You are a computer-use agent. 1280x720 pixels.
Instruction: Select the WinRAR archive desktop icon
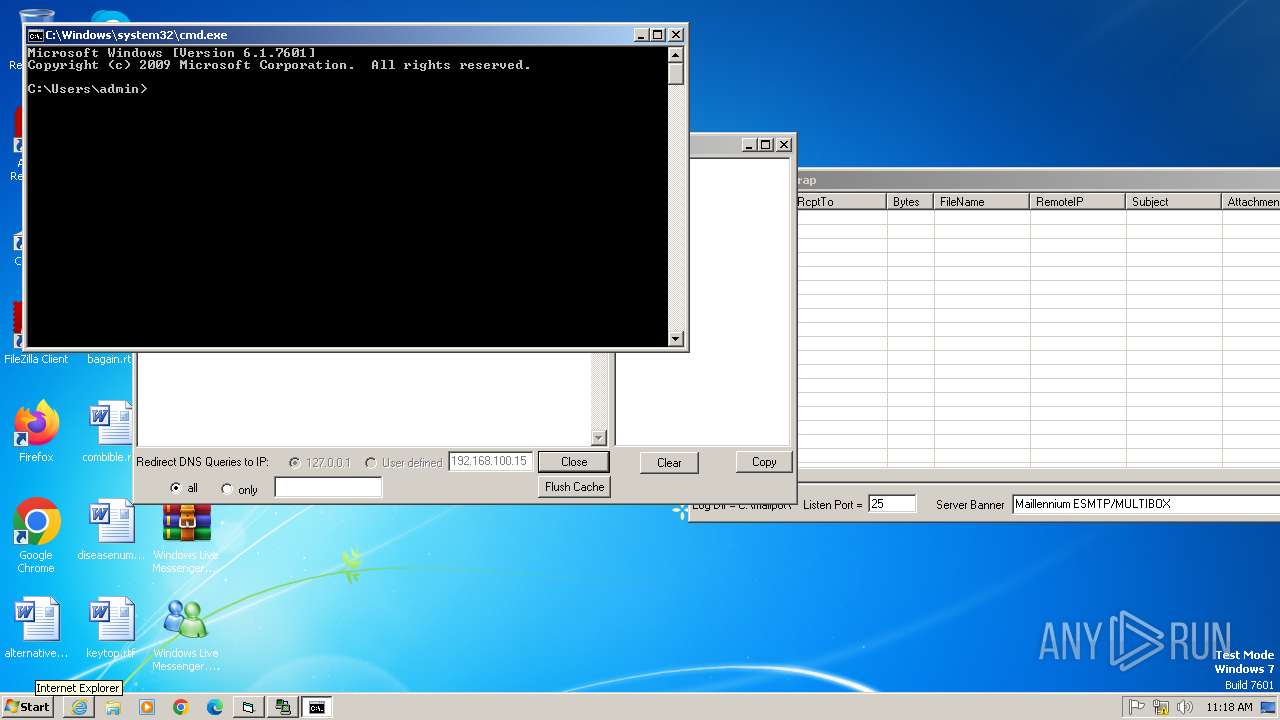coord(187,523)
